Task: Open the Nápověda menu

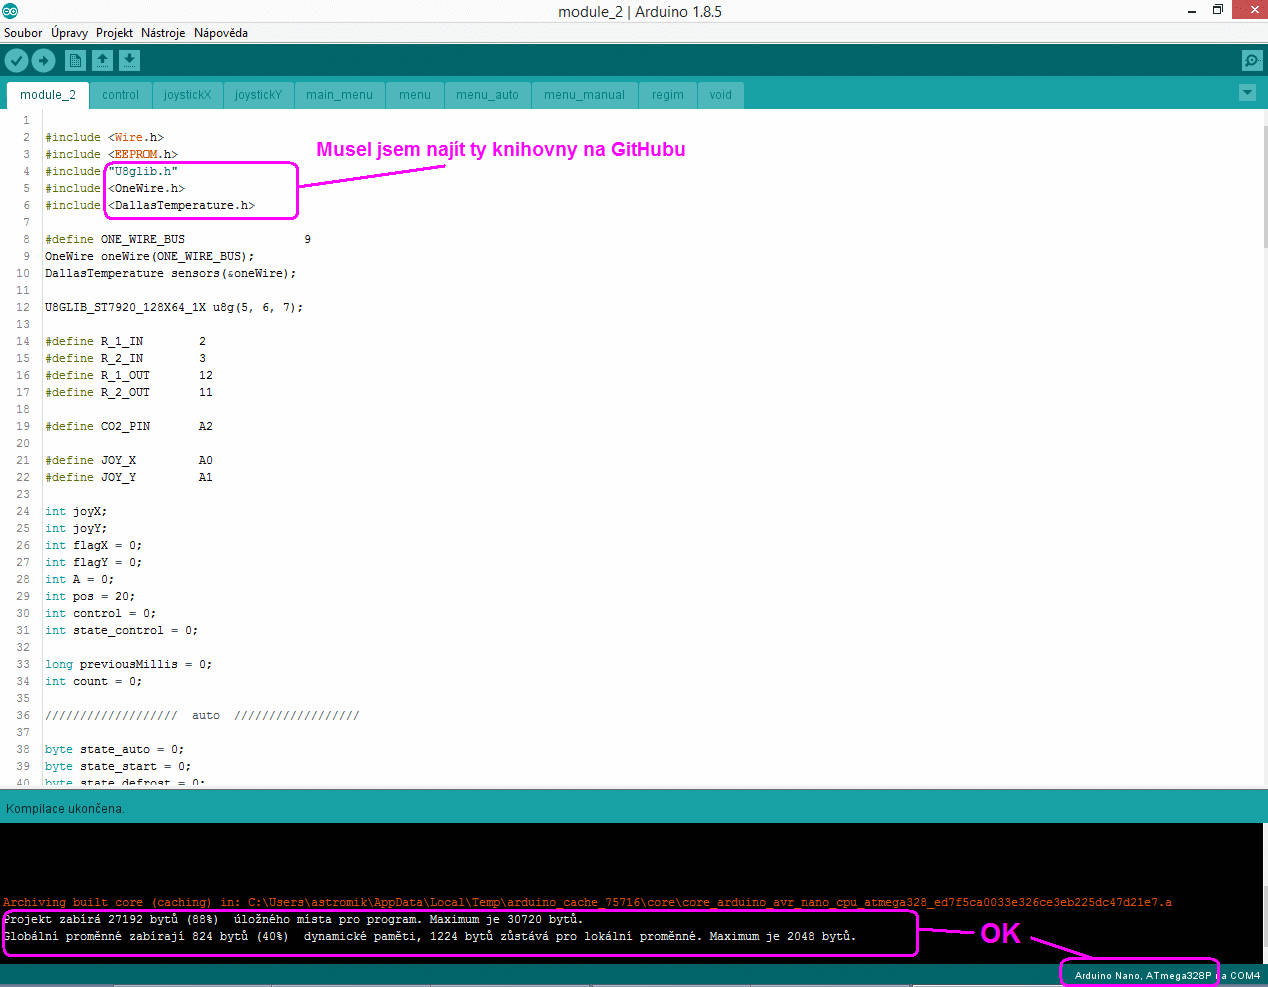Action: 221,33
